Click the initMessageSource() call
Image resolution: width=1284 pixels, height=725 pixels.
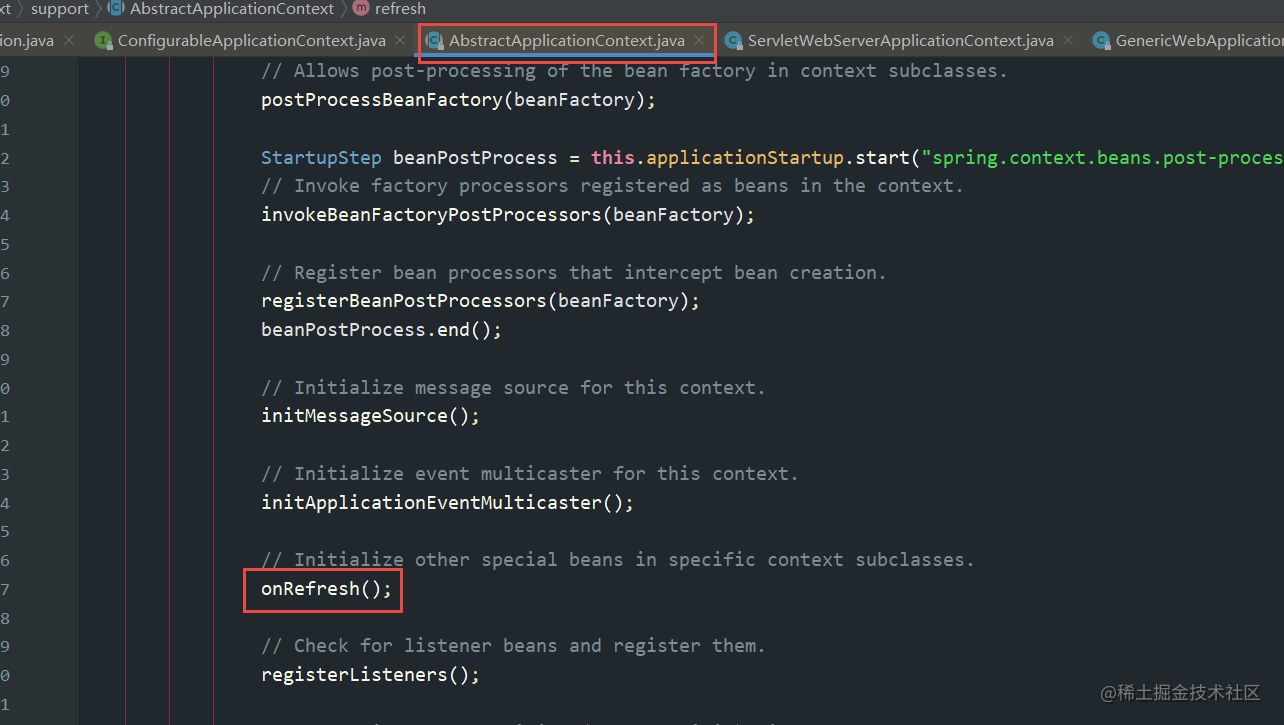370,416
